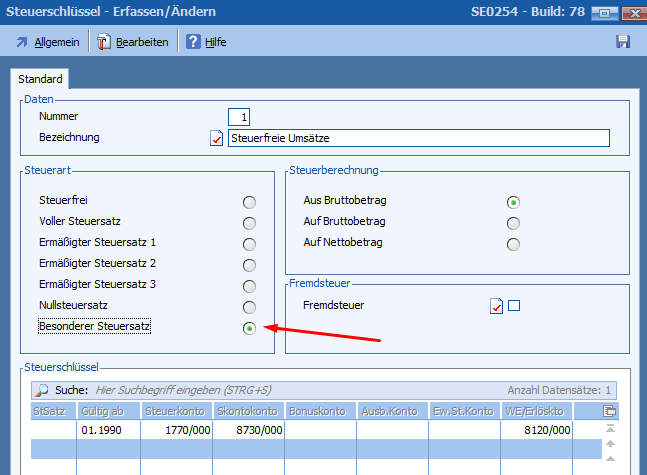Click into the Bezeichnung text field

[418, 138]
